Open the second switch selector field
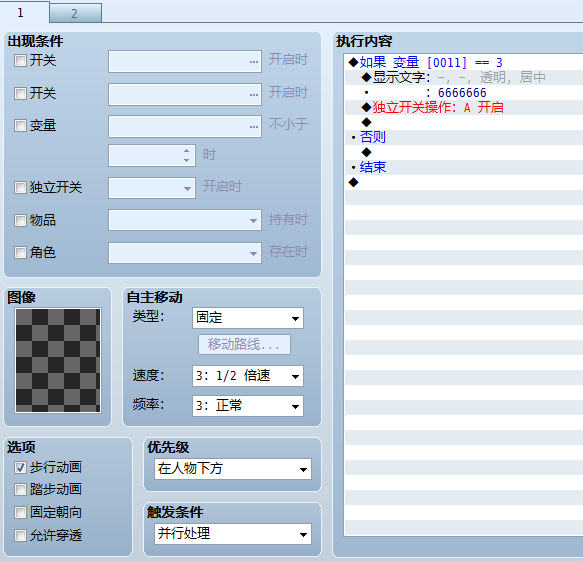 click(x=185, y=94)
